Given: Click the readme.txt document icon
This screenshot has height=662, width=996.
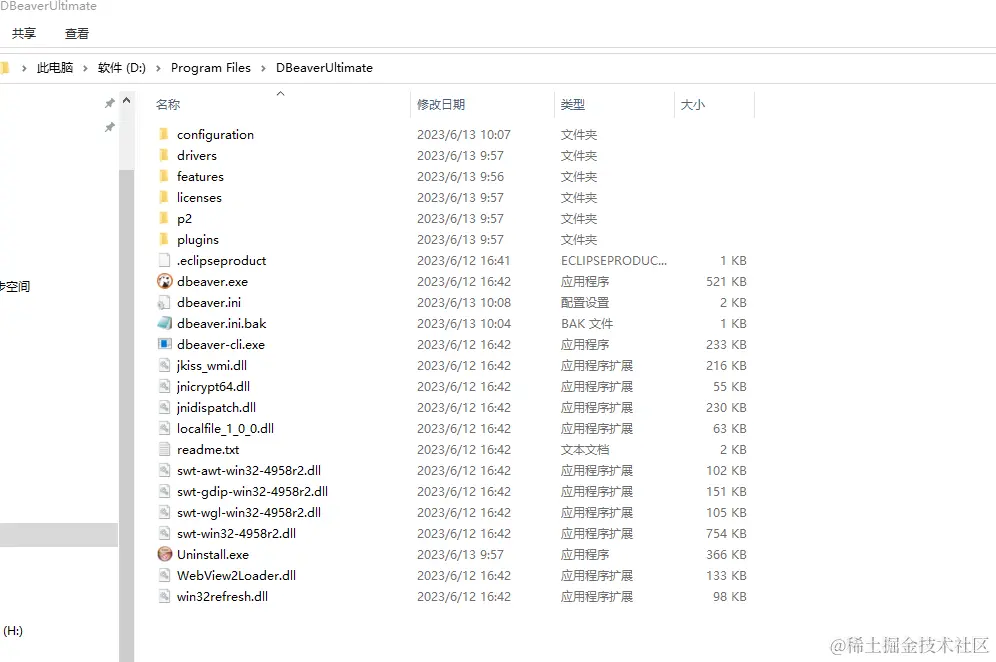Looking at the screenshot, I should point(165,449).
